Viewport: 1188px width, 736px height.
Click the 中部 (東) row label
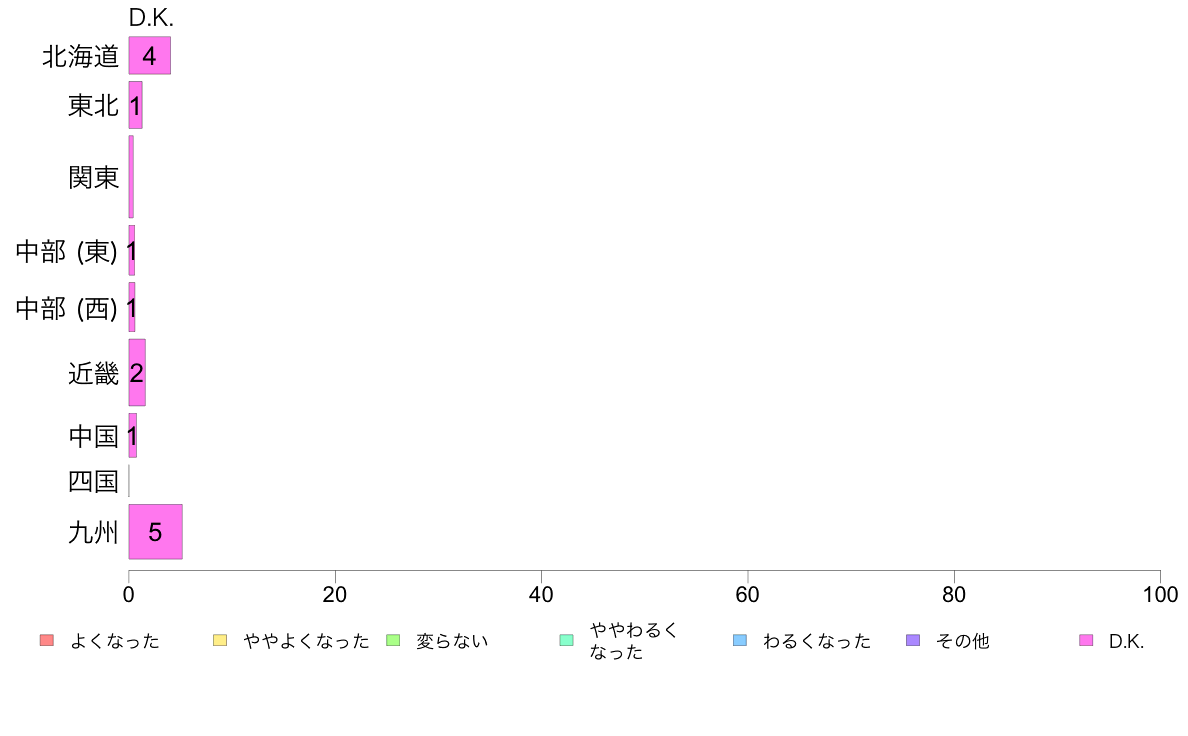click(x=67, y=251)
